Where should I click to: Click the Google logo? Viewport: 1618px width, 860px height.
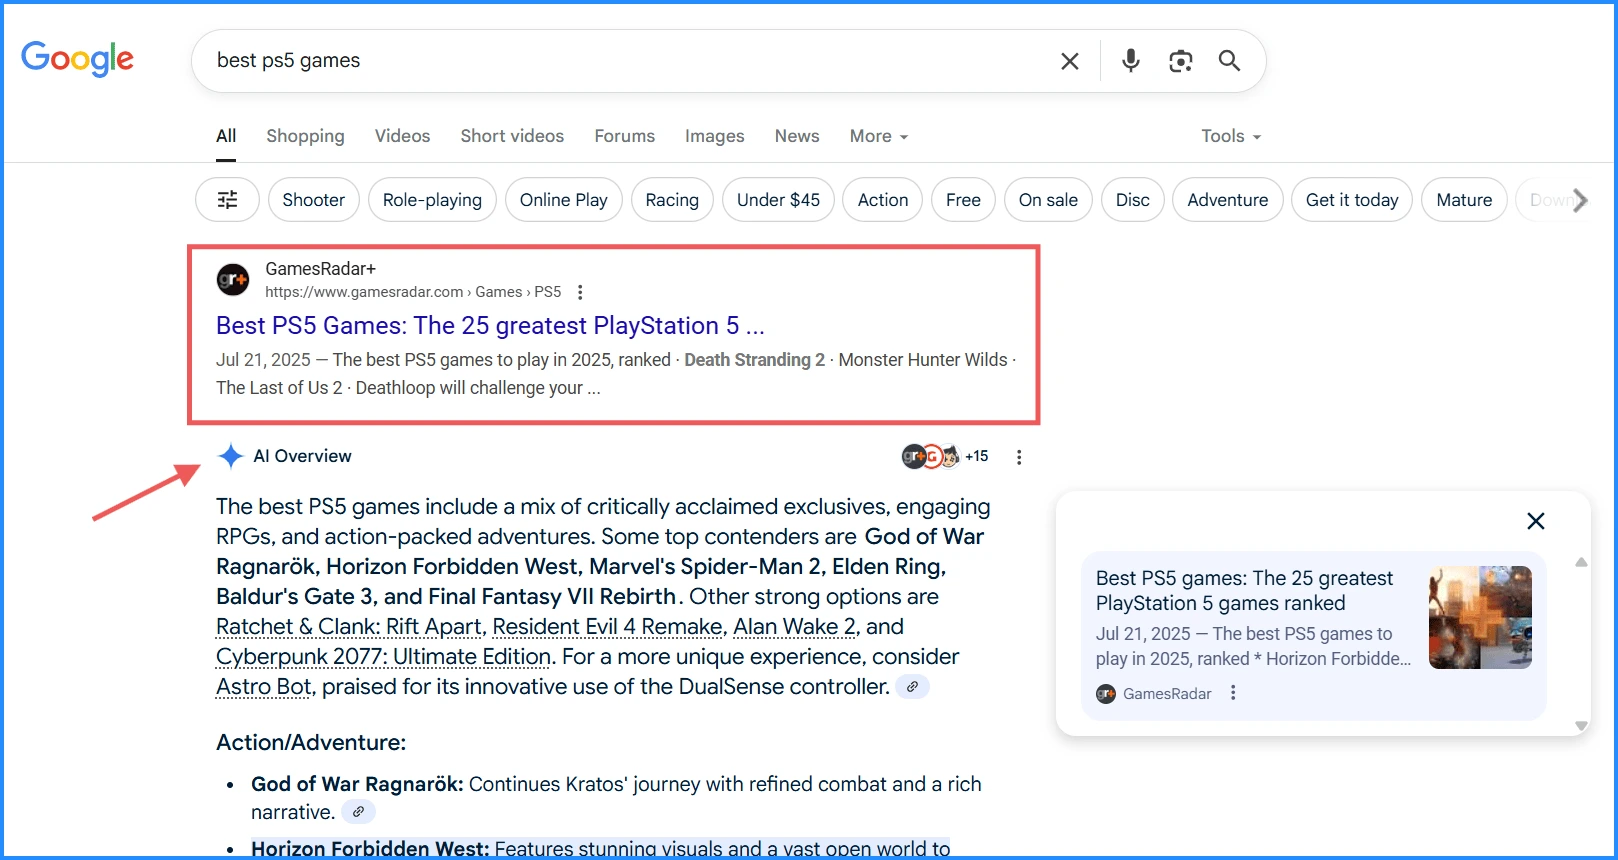click(x=77, y=59)
